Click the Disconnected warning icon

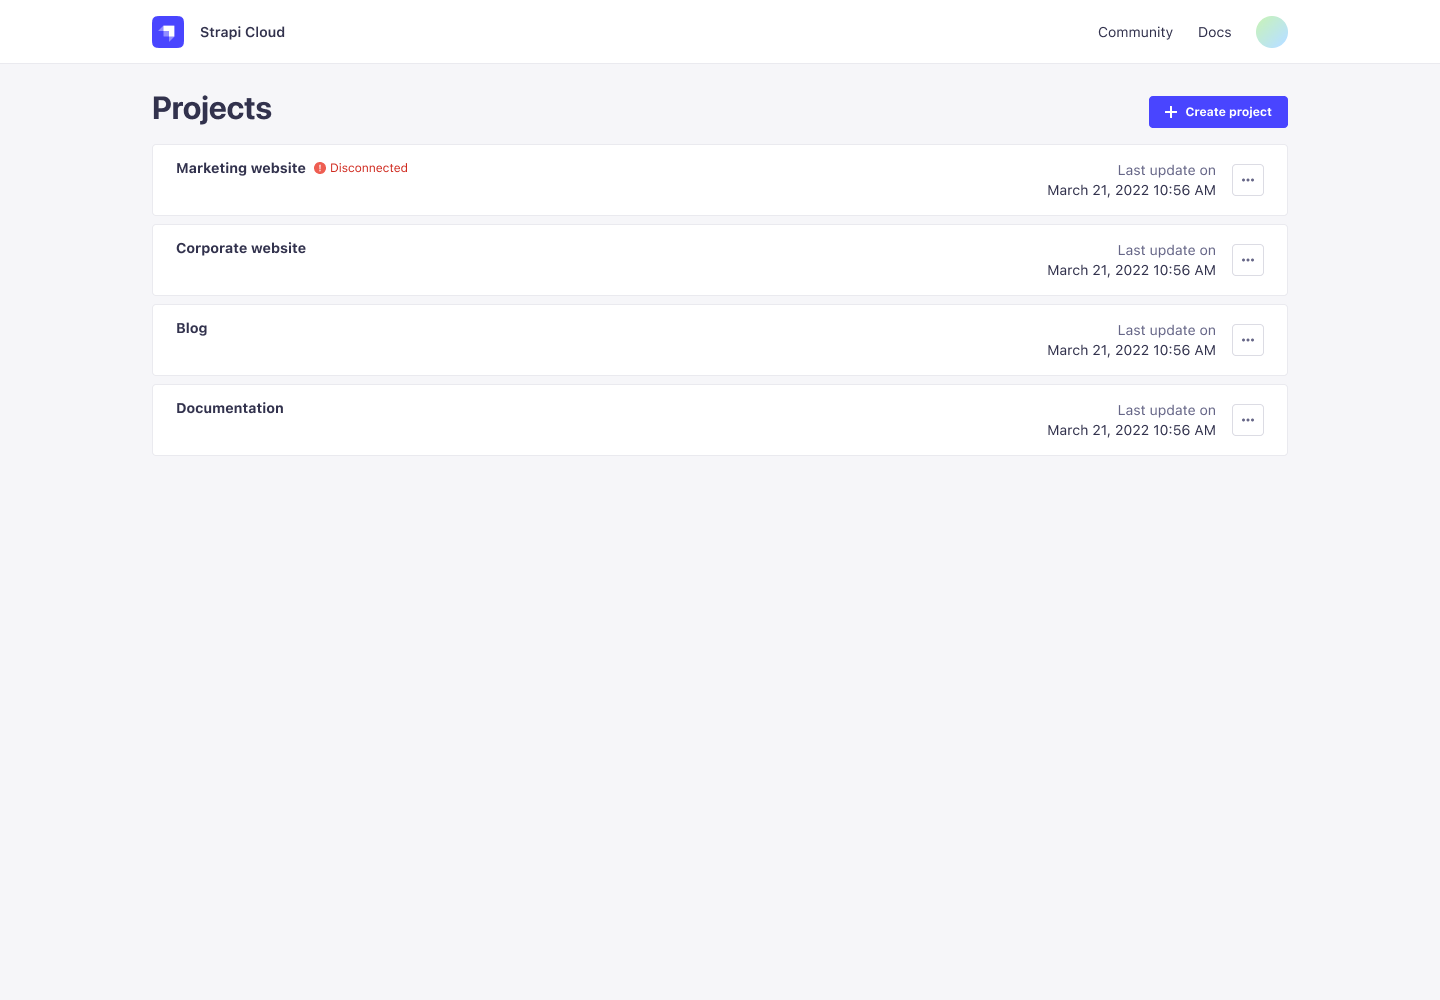click(x=320, y=168)
